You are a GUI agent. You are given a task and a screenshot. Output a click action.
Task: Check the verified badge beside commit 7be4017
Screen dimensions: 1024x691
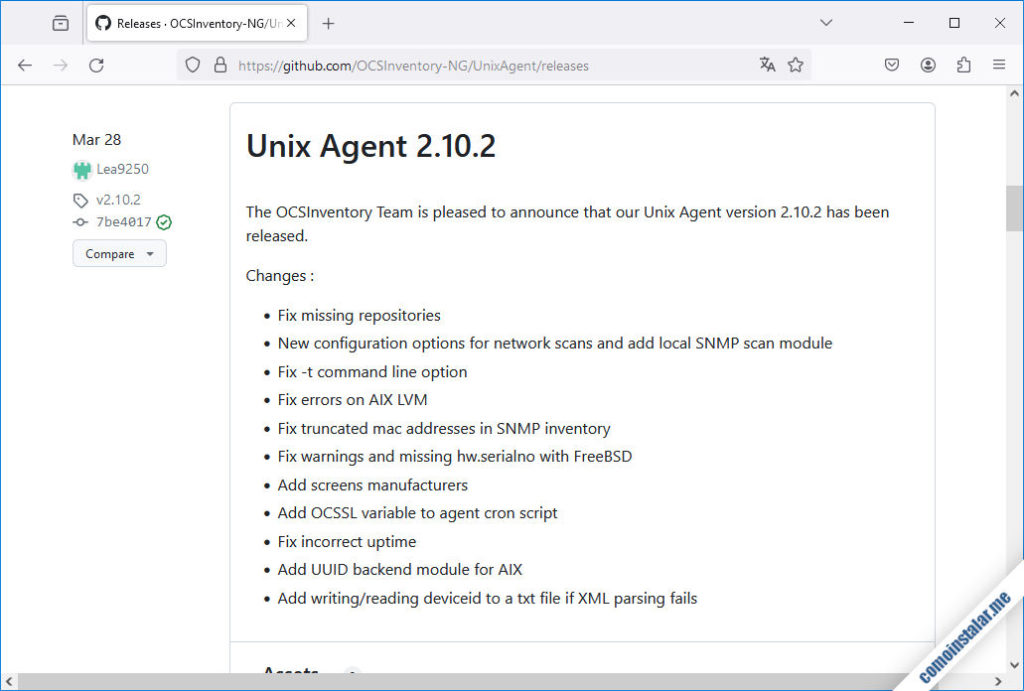point(163,222)
